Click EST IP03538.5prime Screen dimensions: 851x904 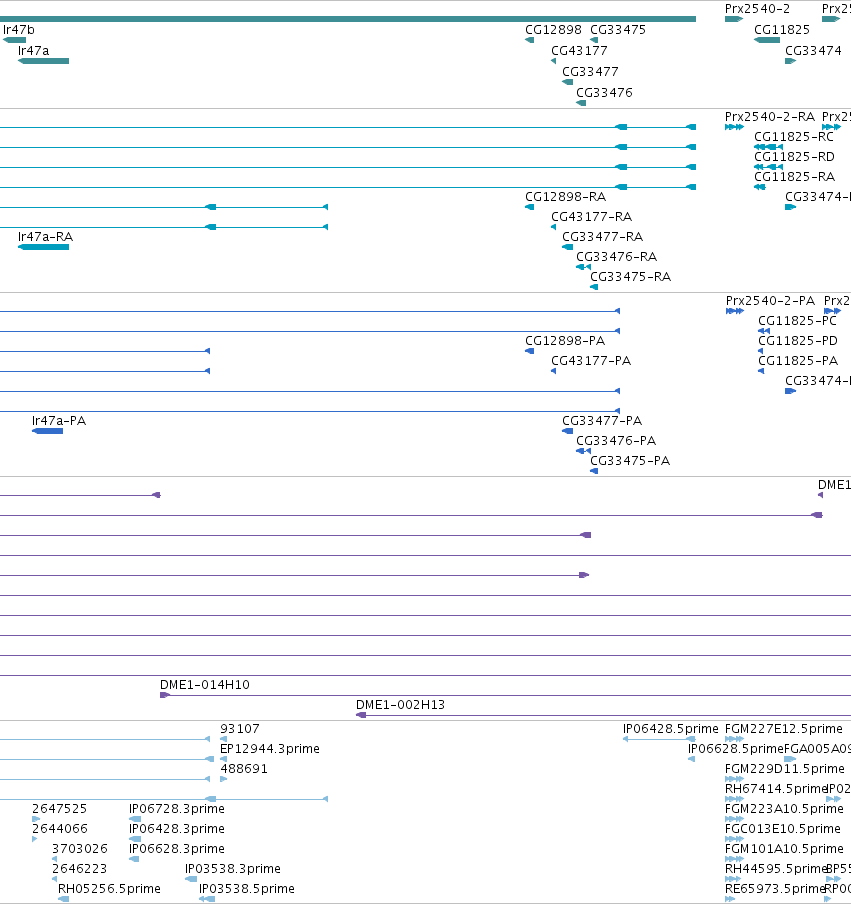coord(207,899)
